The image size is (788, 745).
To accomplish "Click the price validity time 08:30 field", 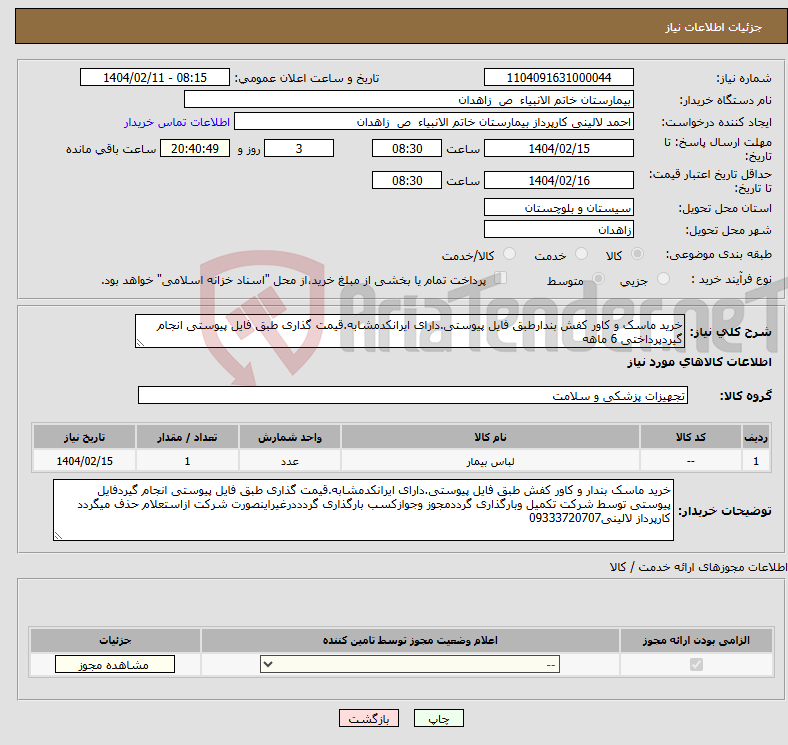I will click(x=407, y=180).
